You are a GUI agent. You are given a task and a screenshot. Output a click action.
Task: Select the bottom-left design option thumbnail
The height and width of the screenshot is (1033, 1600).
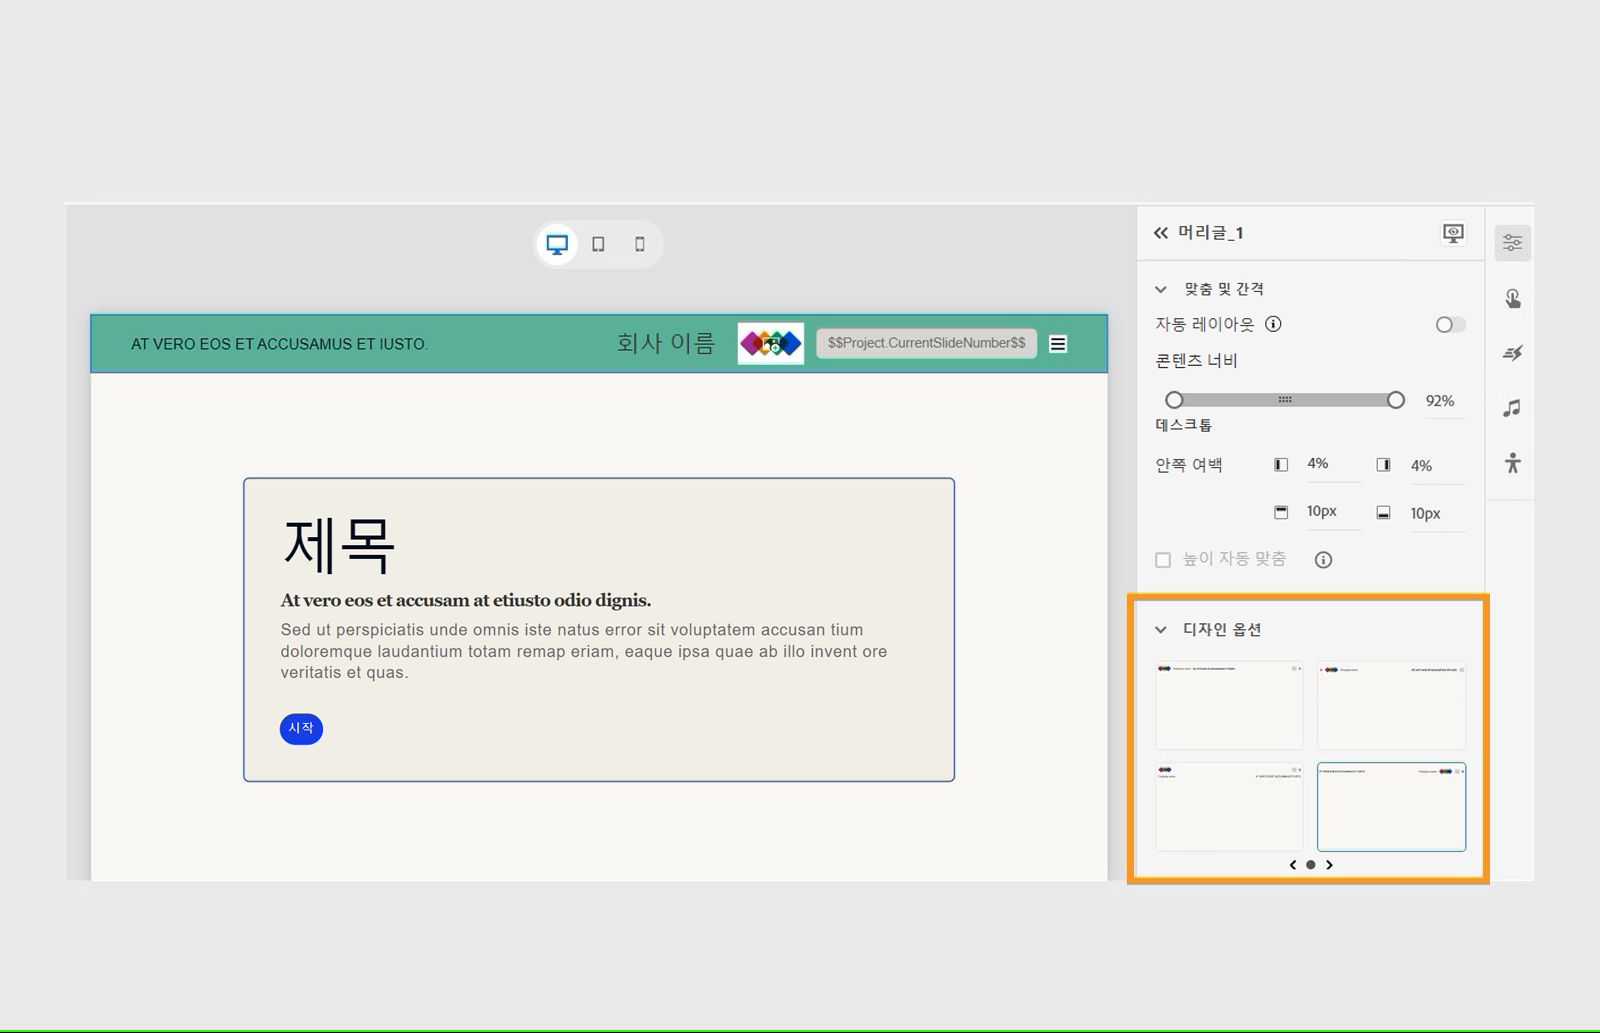(x=1228, y=807)
